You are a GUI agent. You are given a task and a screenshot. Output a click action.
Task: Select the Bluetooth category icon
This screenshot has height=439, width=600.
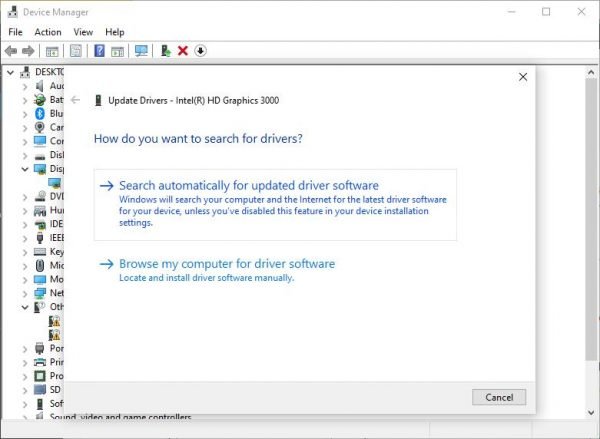[40, 114]
